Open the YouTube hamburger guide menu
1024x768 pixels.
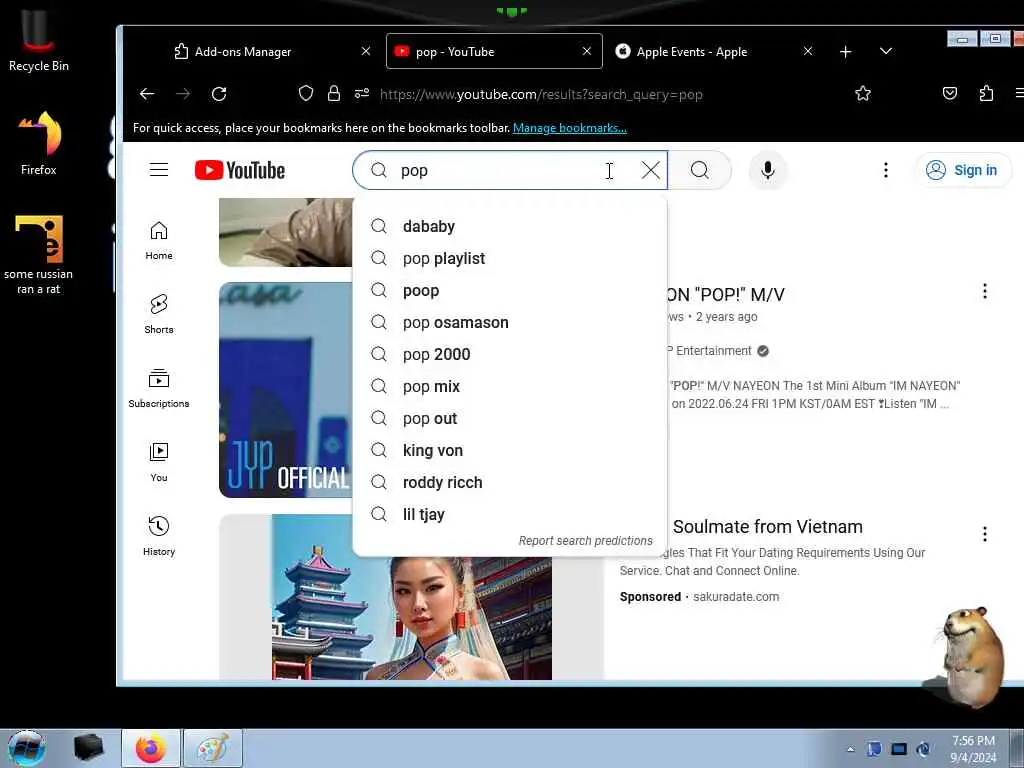[x=159, y=170]
